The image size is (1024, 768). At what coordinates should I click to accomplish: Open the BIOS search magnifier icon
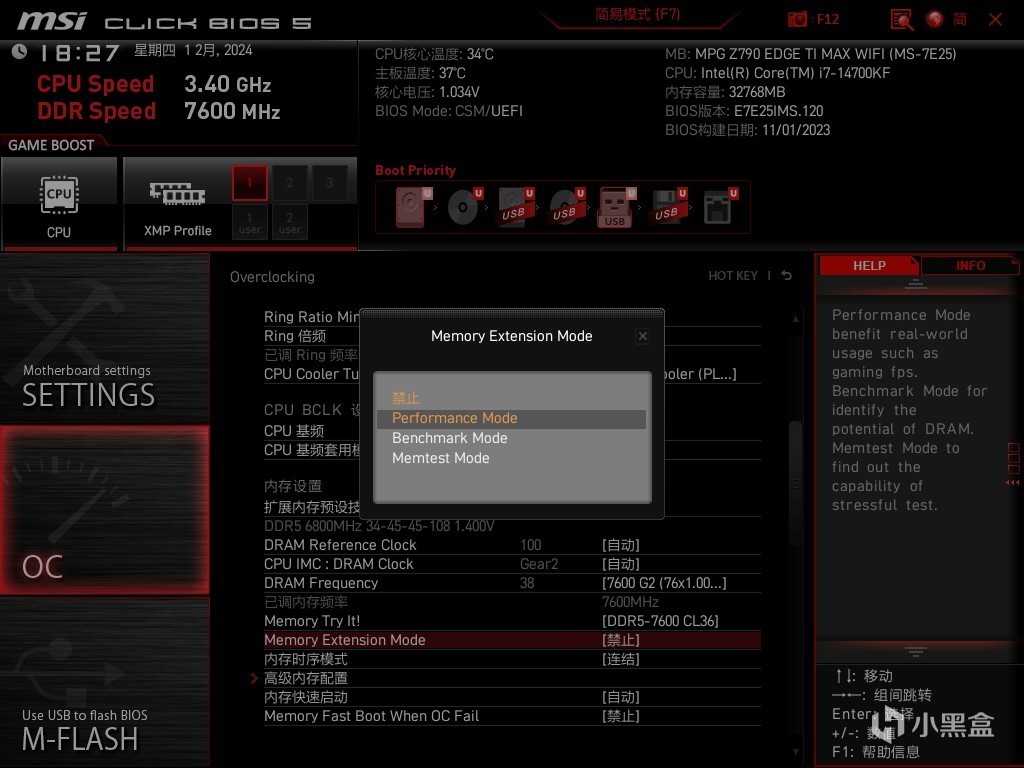(x=902, y=20)
